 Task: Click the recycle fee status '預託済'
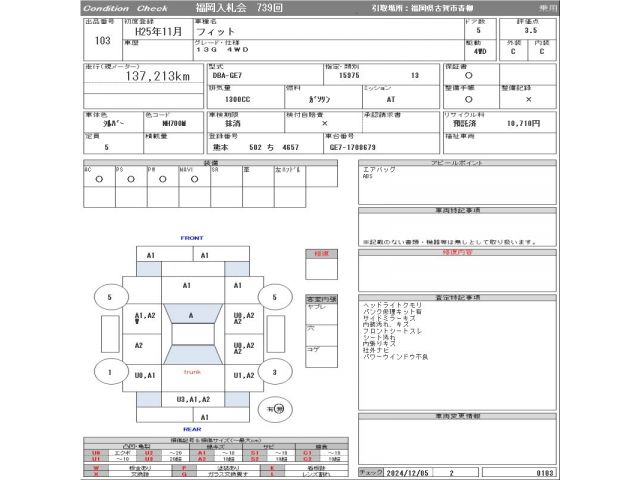click(464, 123)
